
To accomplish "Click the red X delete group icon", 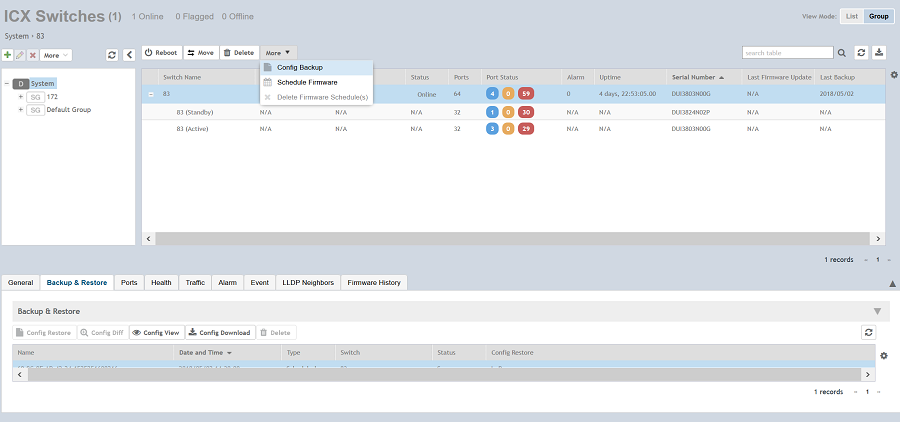I will pyautogui.click(x=33, y=55).
